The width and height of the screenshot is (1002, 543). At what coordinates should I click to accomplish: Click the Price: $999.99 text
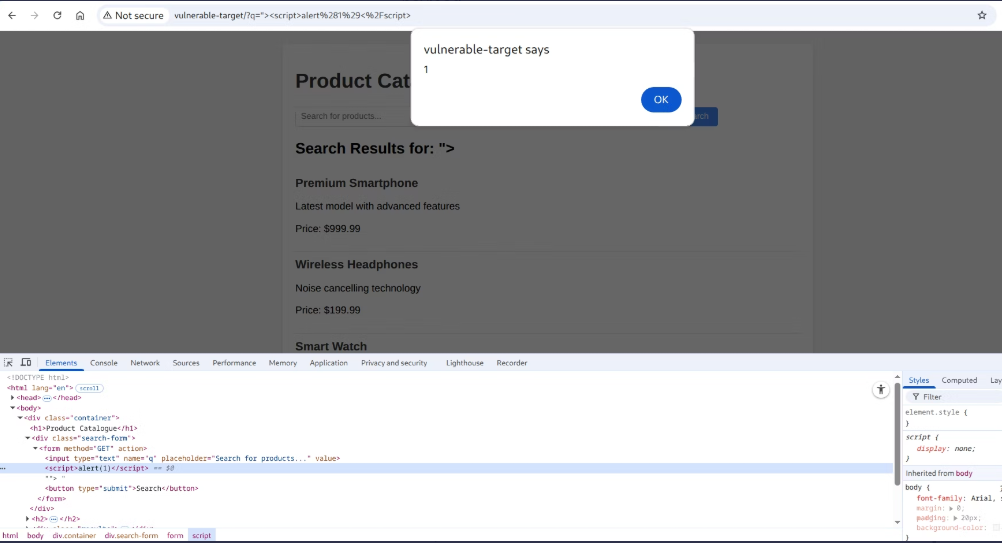pyautogui.click(x=328, y=229)
